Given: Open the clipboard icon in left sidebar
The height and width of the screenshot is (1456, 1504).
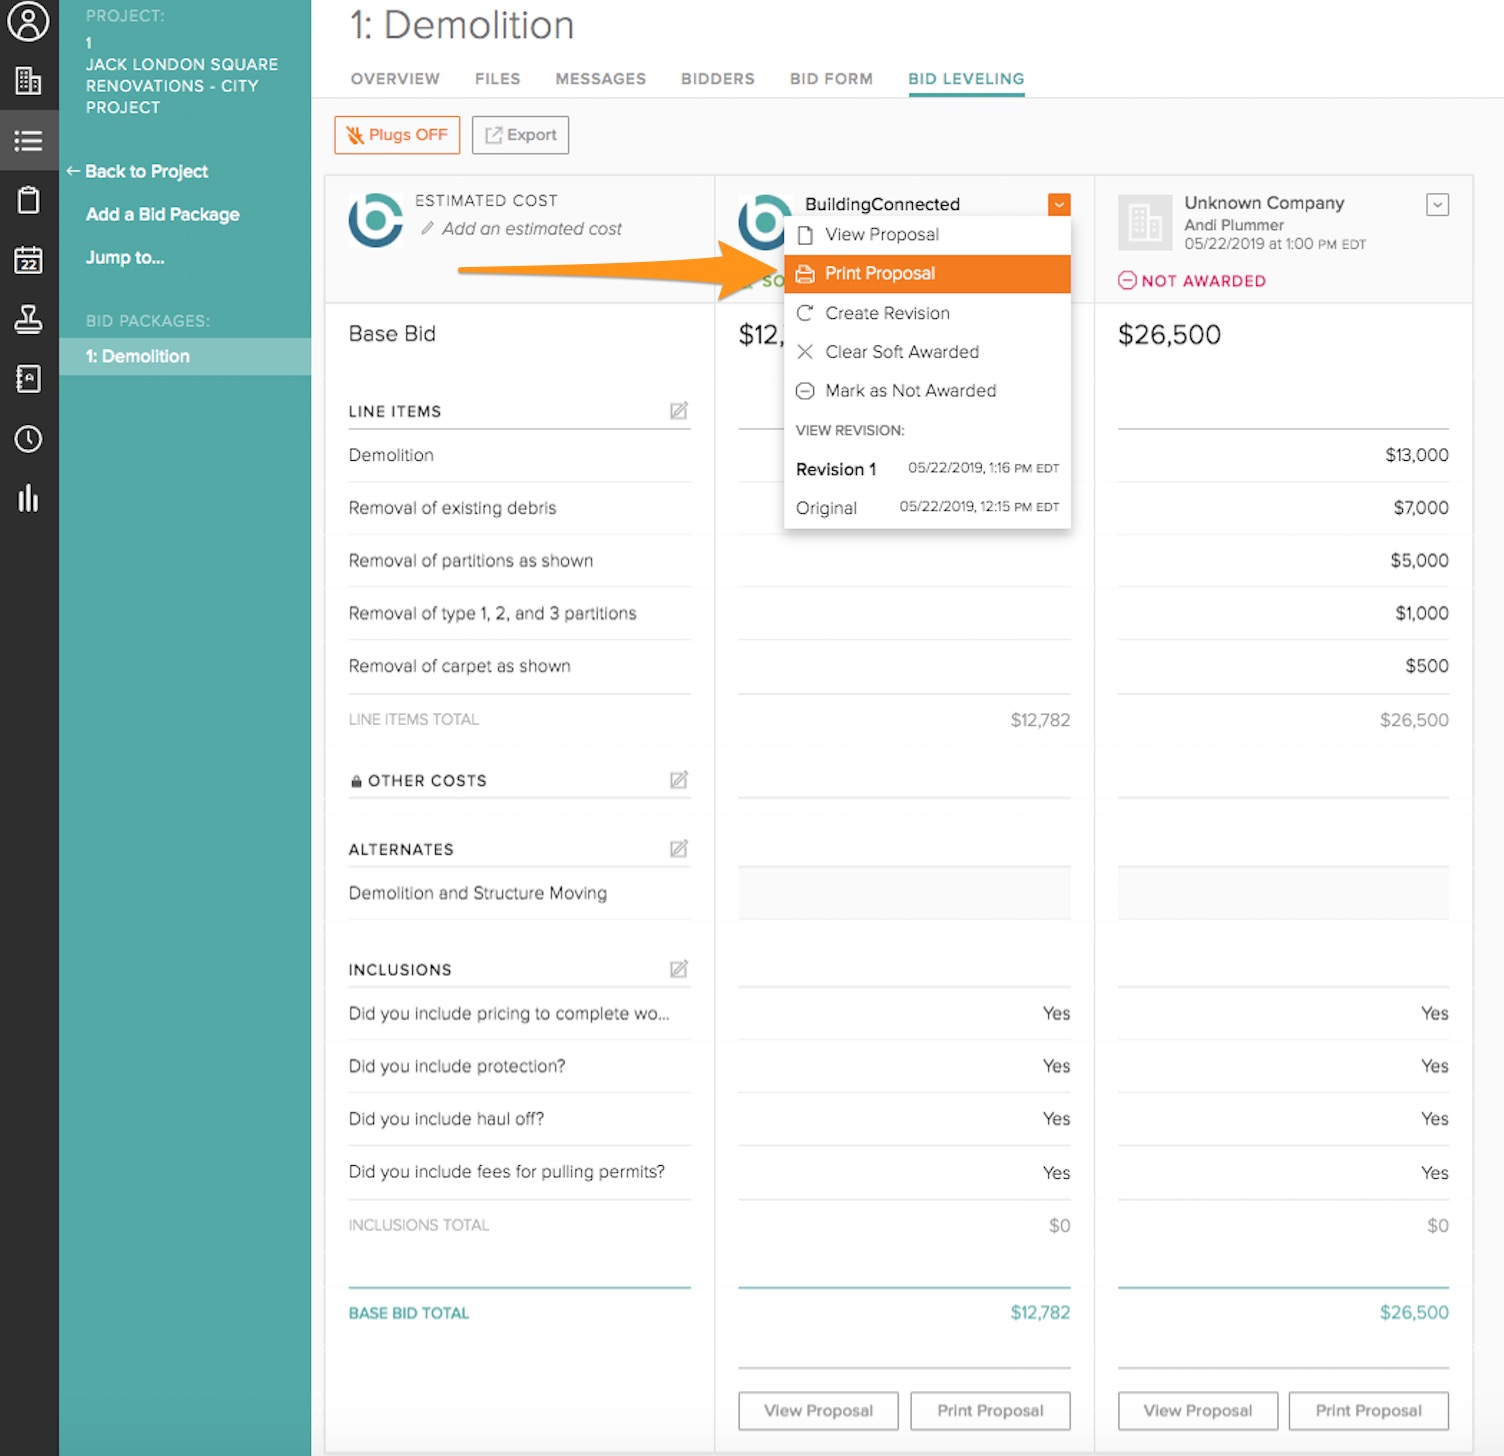Looking at the screenshot, I should [x=28, y=200].
